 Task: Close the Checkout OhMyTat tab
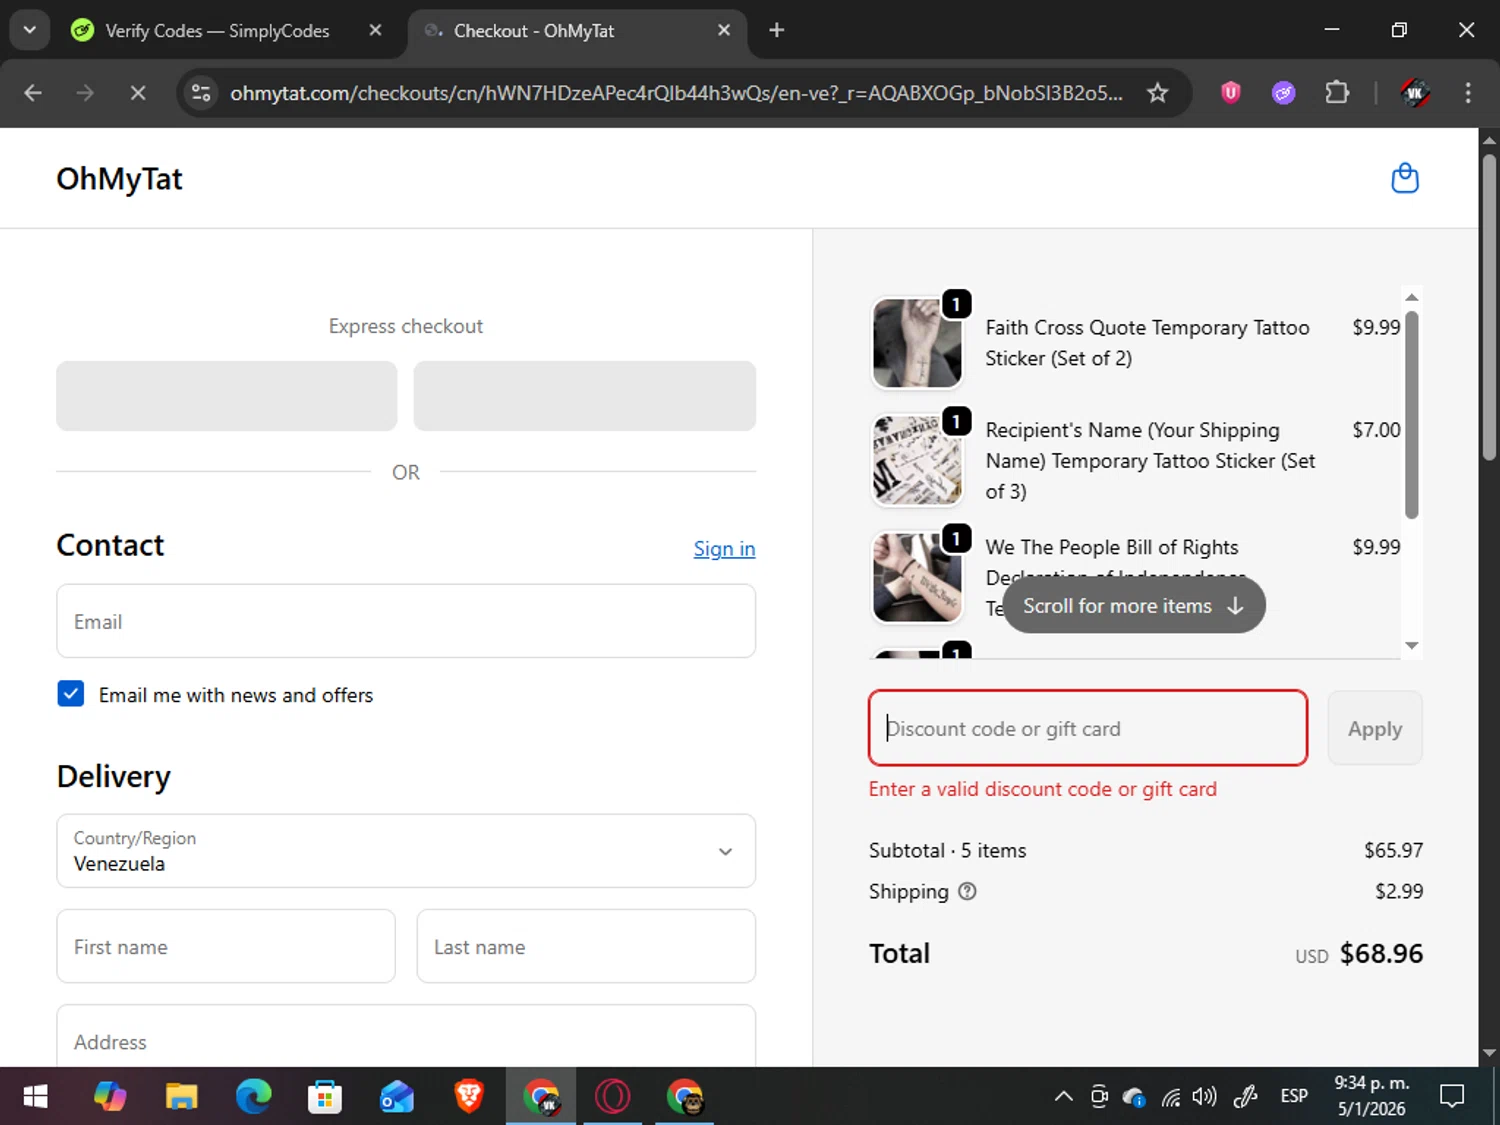[x=724, y=30]
